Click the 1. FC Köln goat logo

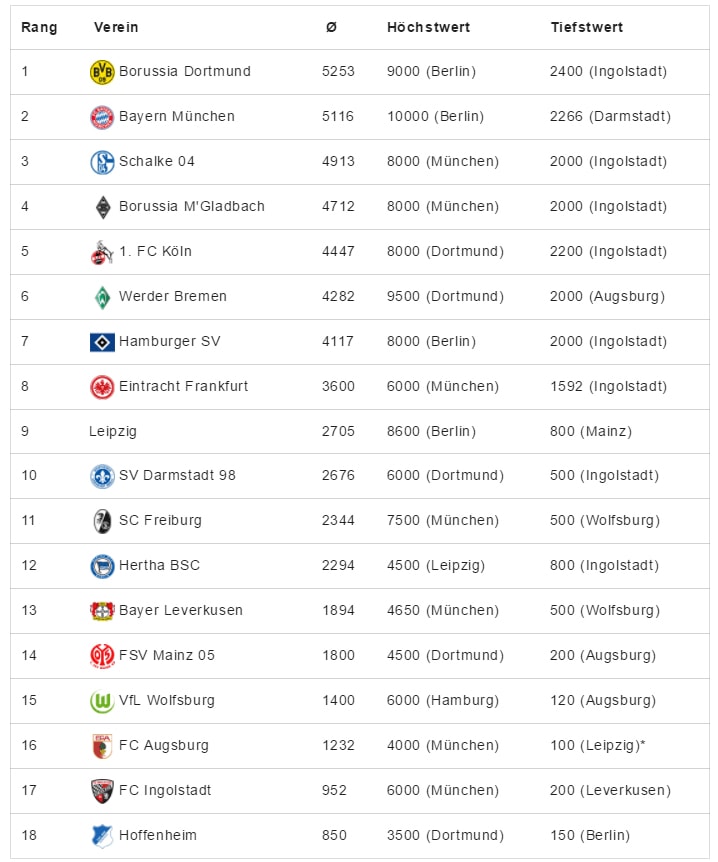[102, 252]
